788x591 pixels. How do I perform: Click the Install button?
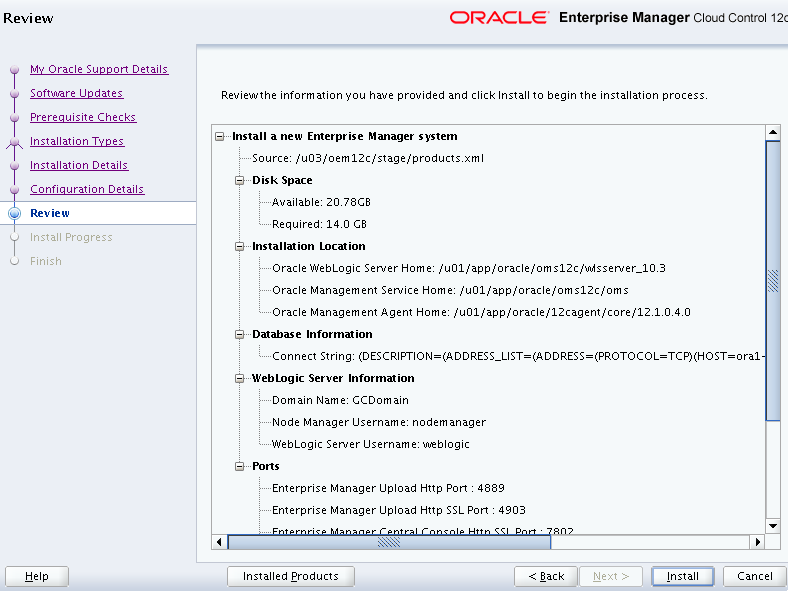(682, 576)
